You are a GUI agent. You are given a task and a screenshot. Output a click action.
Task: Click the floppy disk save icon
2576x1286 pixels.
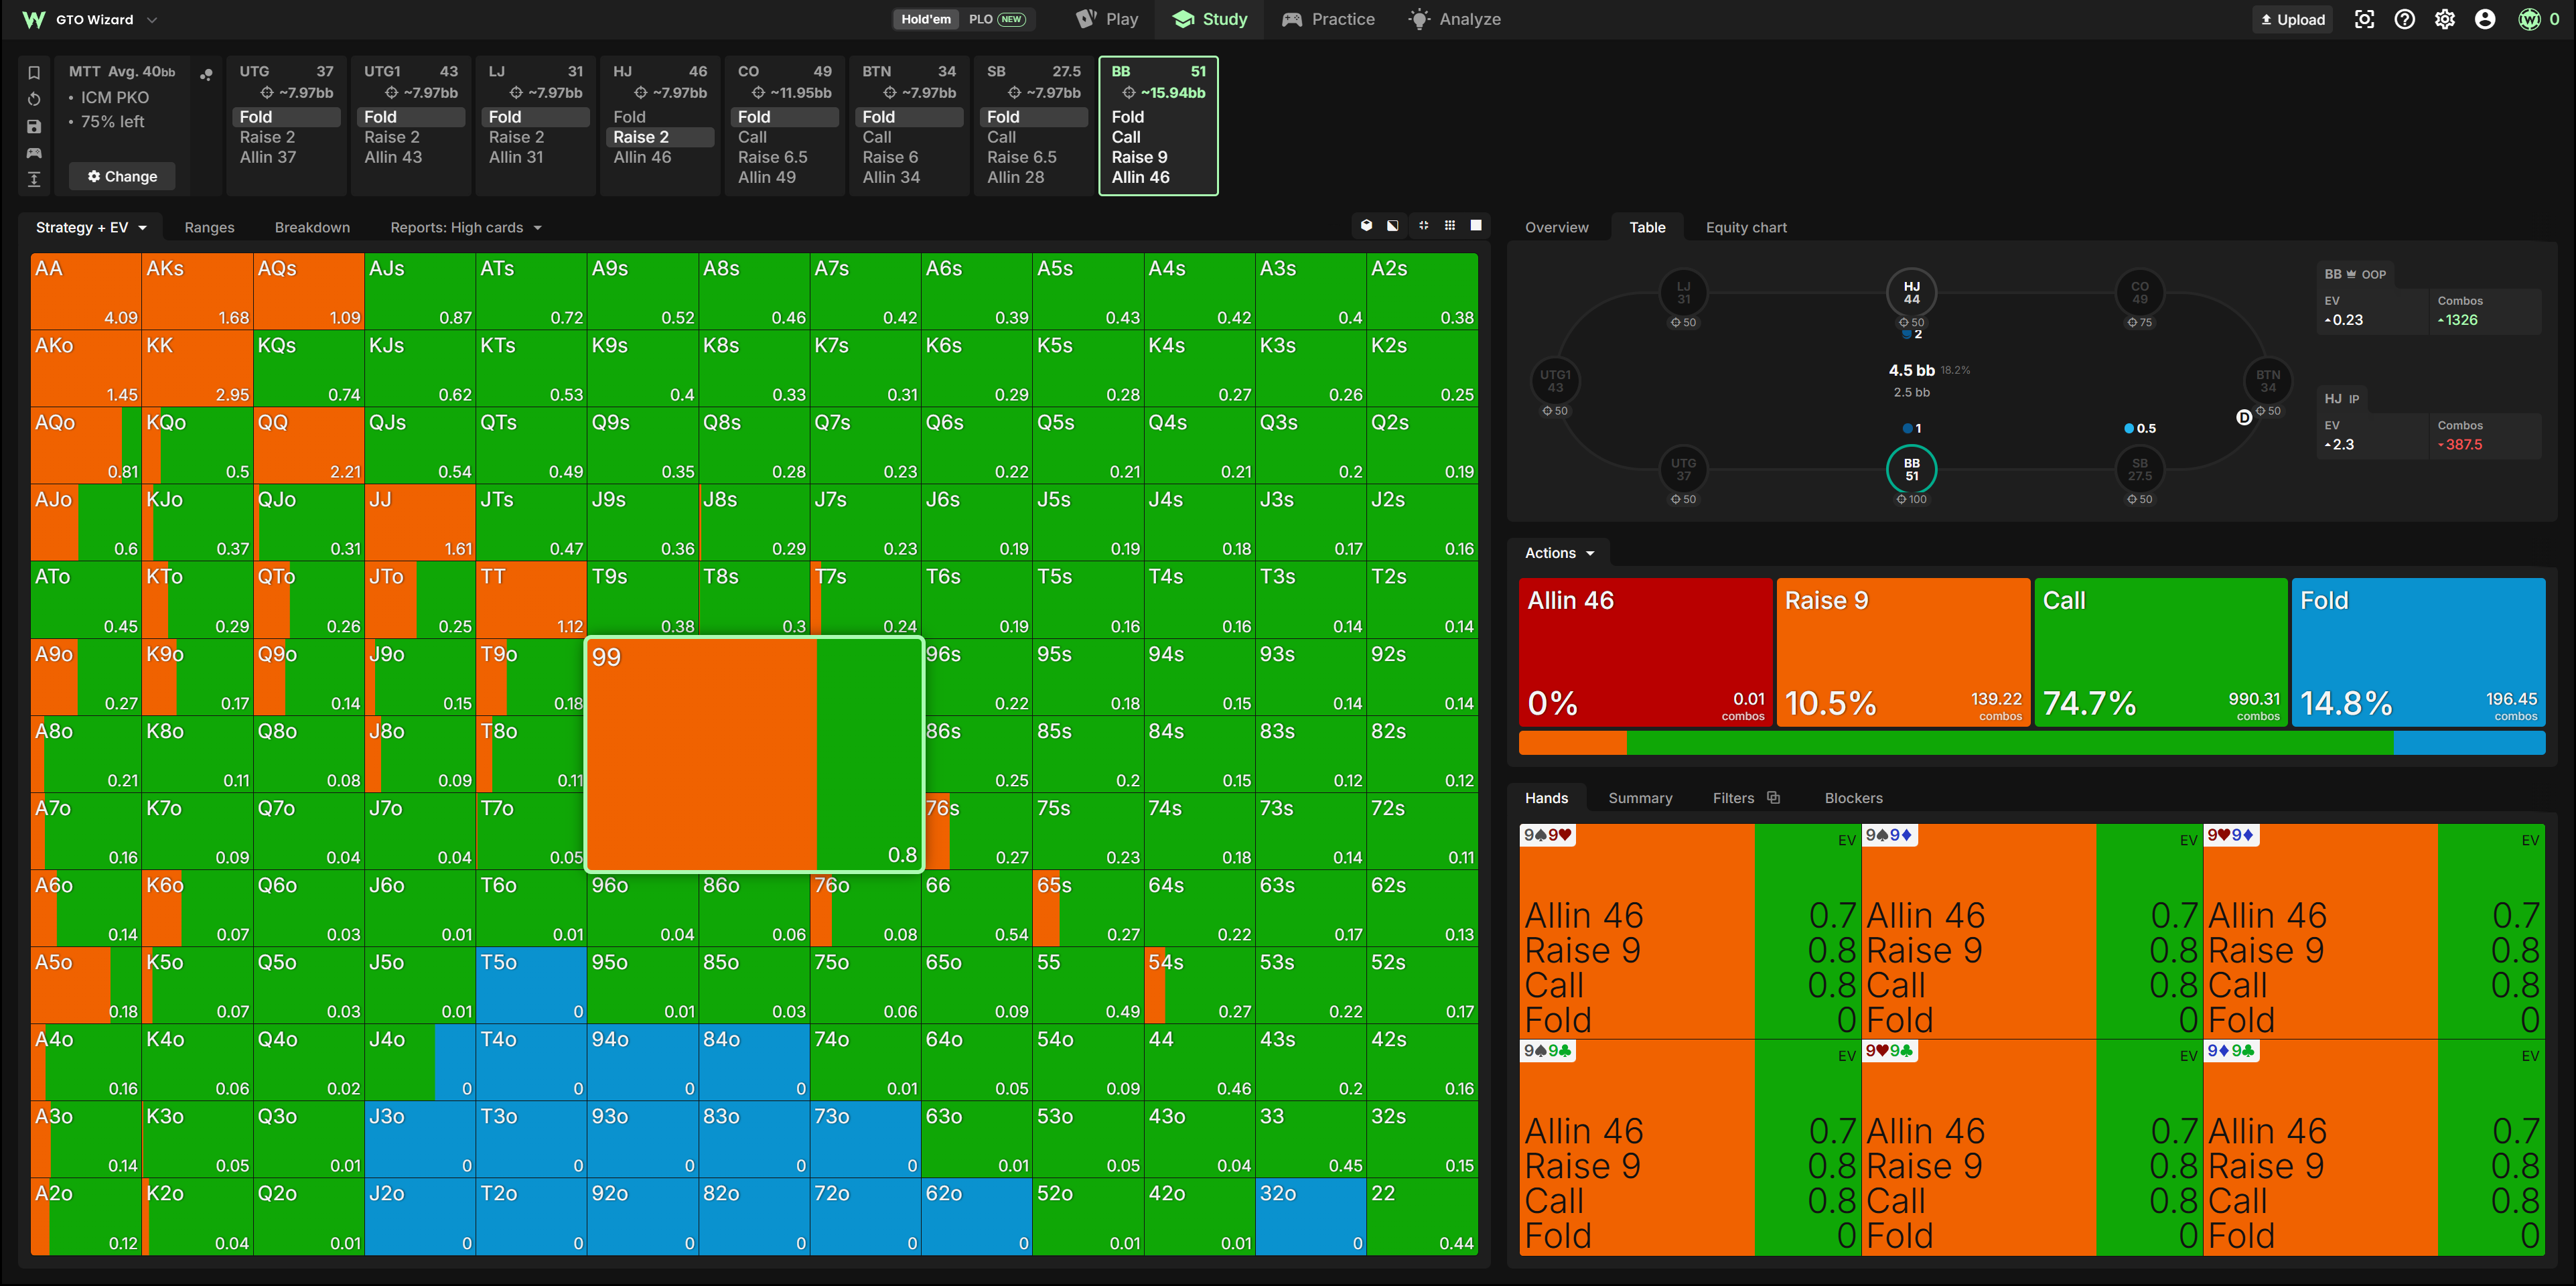click(34, 126)
